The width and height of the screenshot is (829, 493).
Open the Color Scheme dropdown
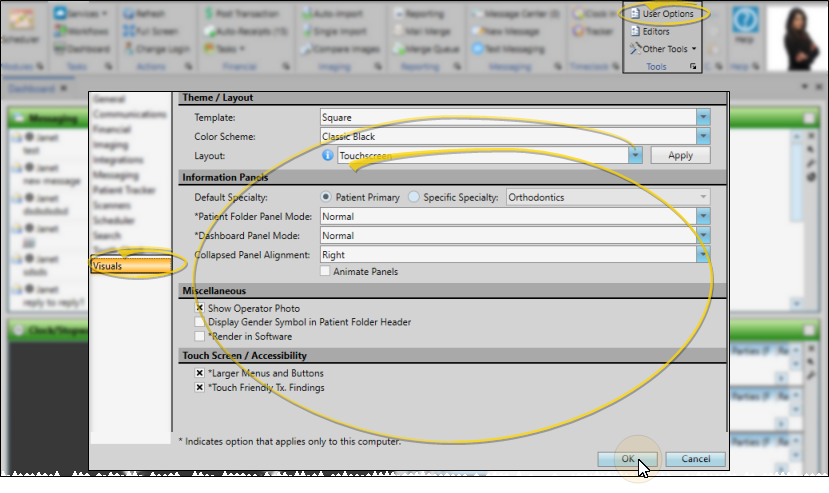pos(703,136)
